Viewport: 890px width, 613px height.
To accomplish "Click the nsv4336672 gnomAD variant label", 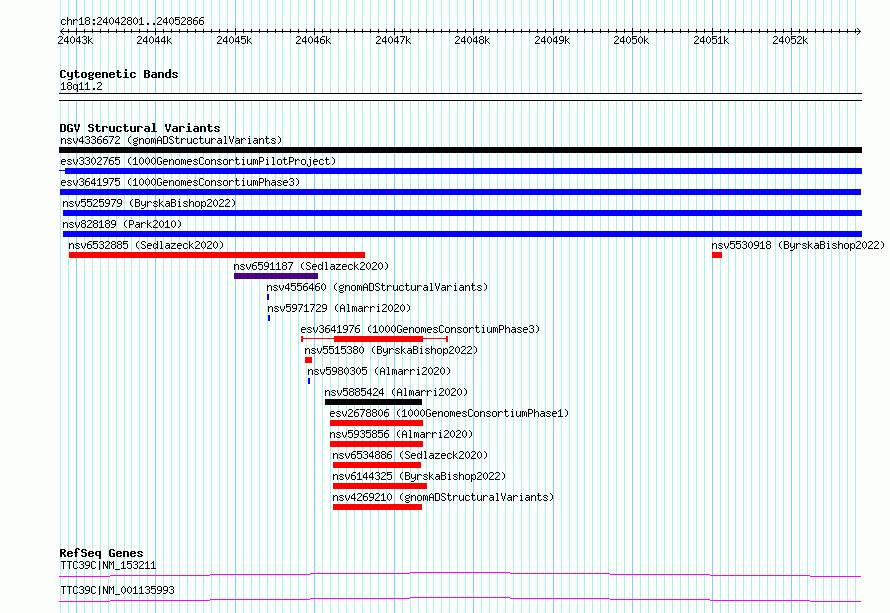I will (x=171, y=140).
